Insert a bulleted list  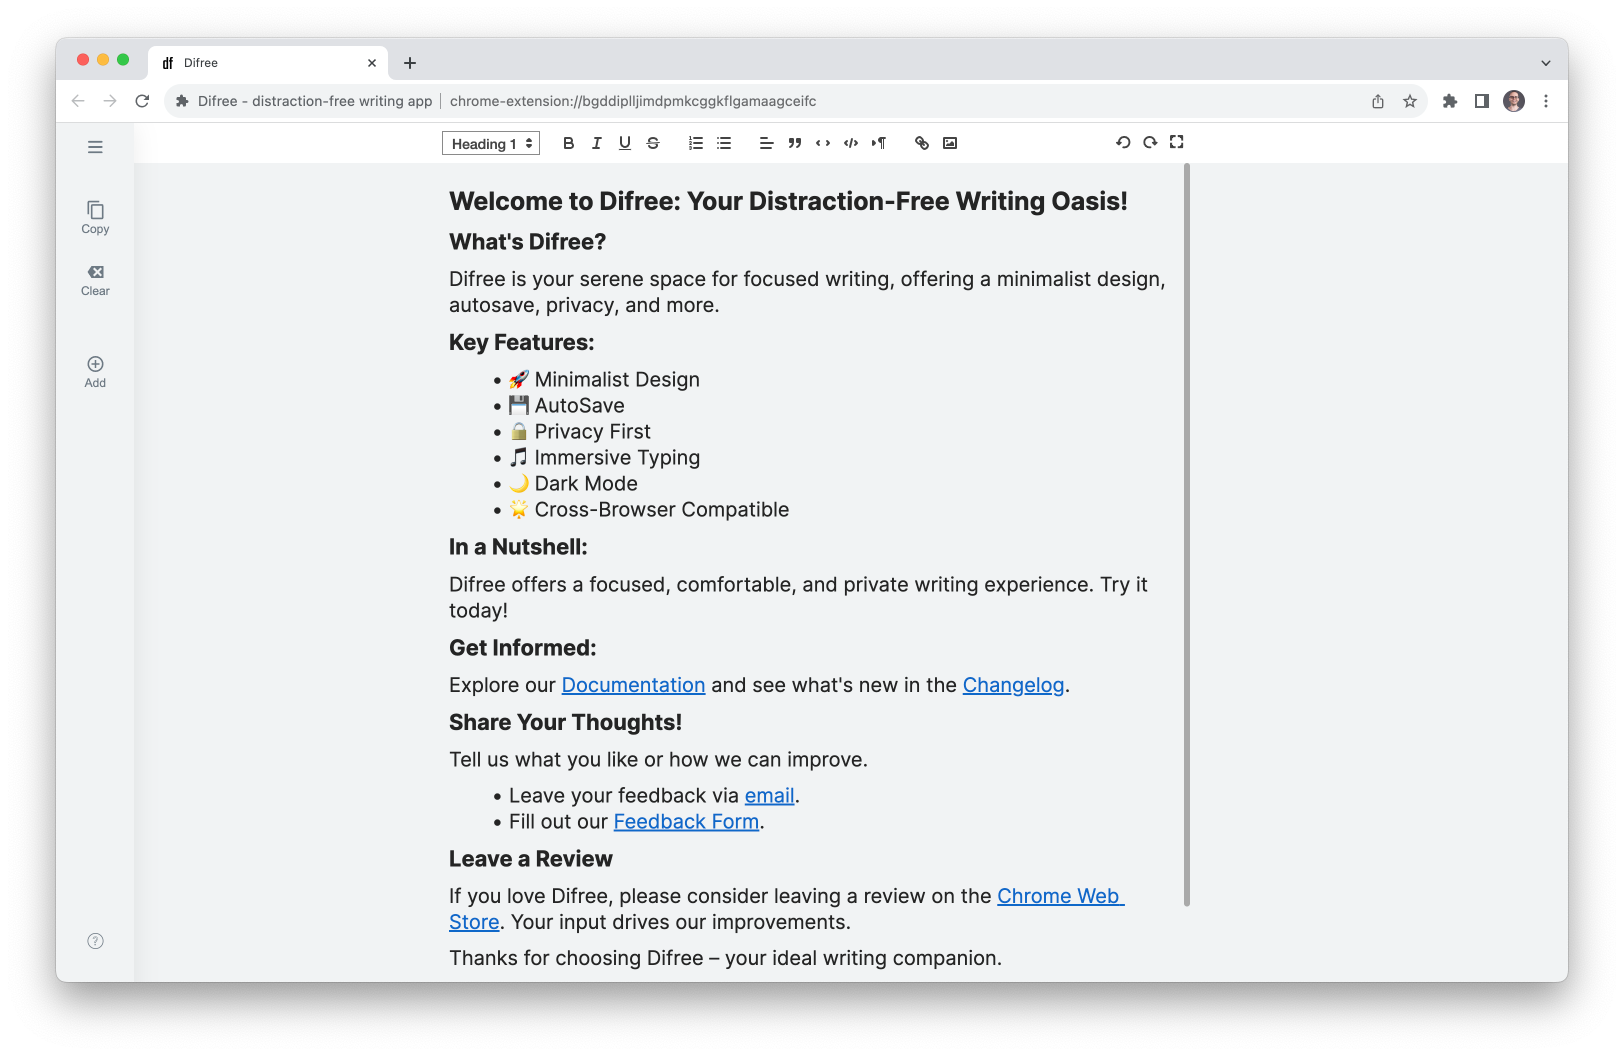[724, 143]
